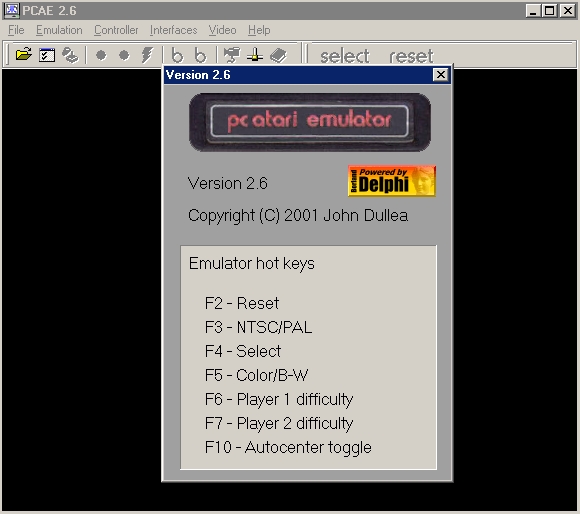Viewport: 580px width, 514px height.
Task: Click the 'Copyright (C) 2001 John Dullea' text
Action: click(x=298, y=216)
